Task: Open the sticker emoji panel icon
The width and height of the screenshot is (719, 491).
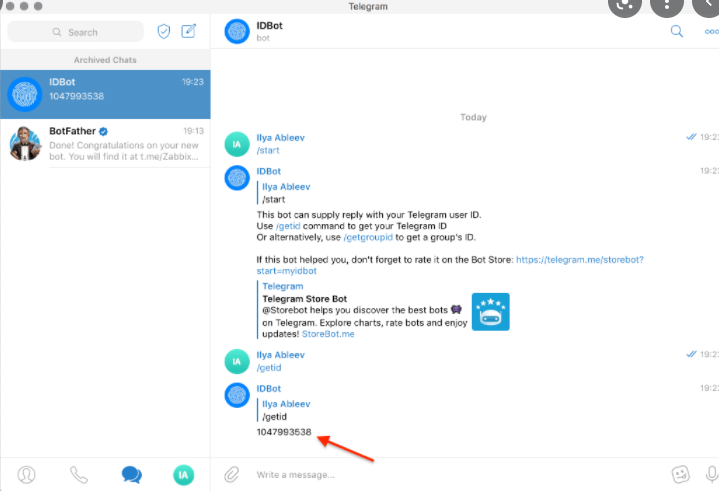Action: (x=680, y=474)
